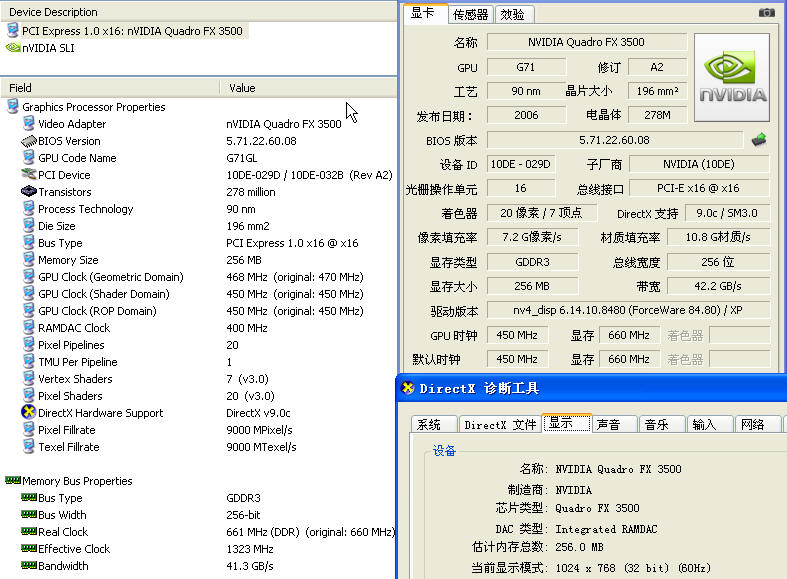Image resolution: width=787 pixels, height=579 pixels.
Task: Click the Memory Bus Properties icon
Action: point(13,480)
